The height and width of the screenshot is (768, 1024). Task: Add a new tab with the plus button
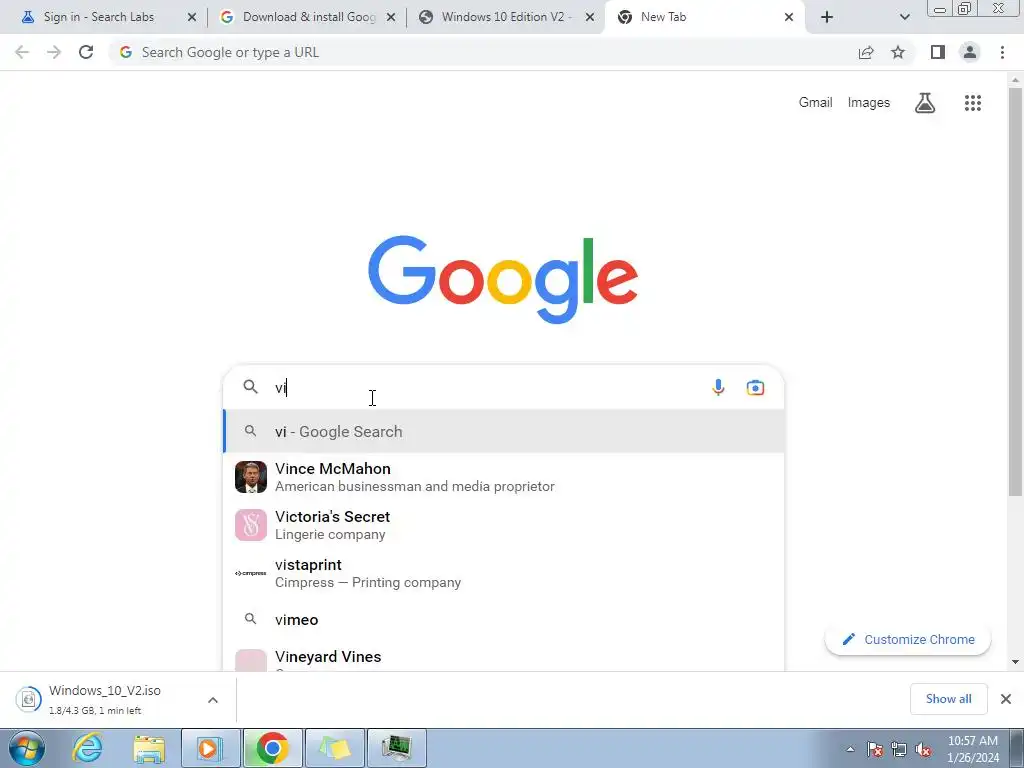pos(827,17)
